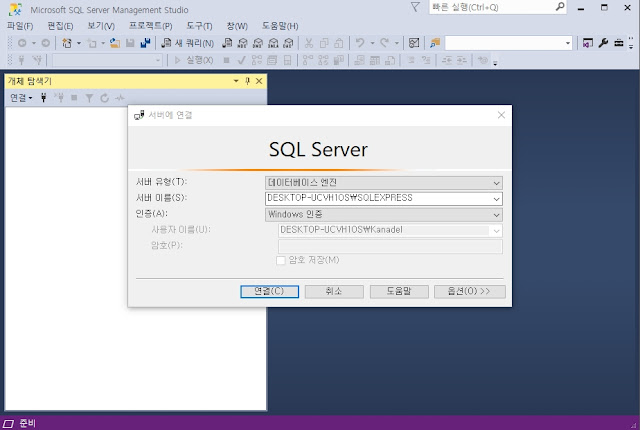Expand the 사용자 이름(U) dropdown arrow
The height and width of the screenshot is (430, 640).
point(496,231)
